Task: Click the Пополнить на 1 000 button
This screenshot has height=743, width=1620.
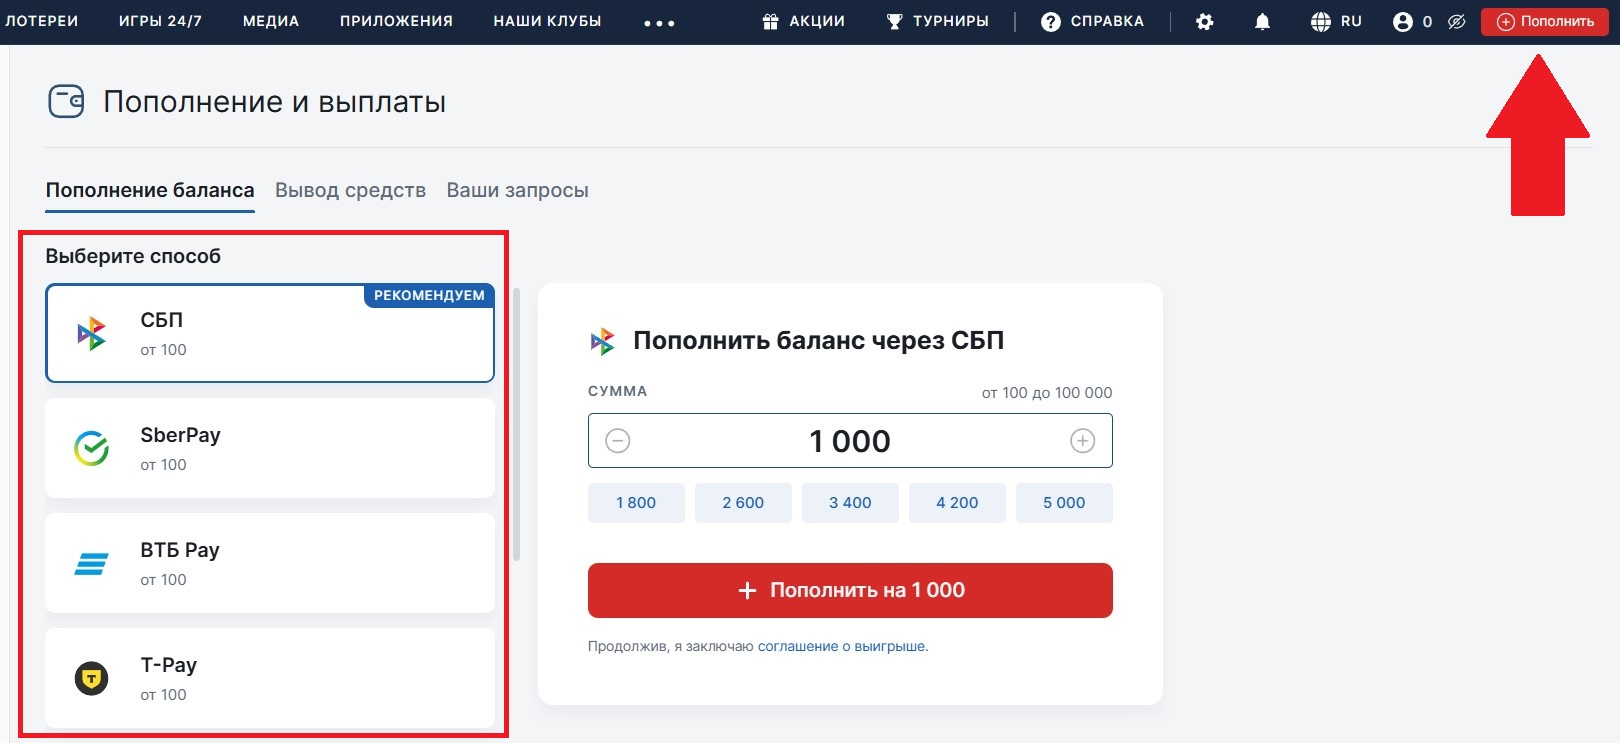Action: [850, 590]
